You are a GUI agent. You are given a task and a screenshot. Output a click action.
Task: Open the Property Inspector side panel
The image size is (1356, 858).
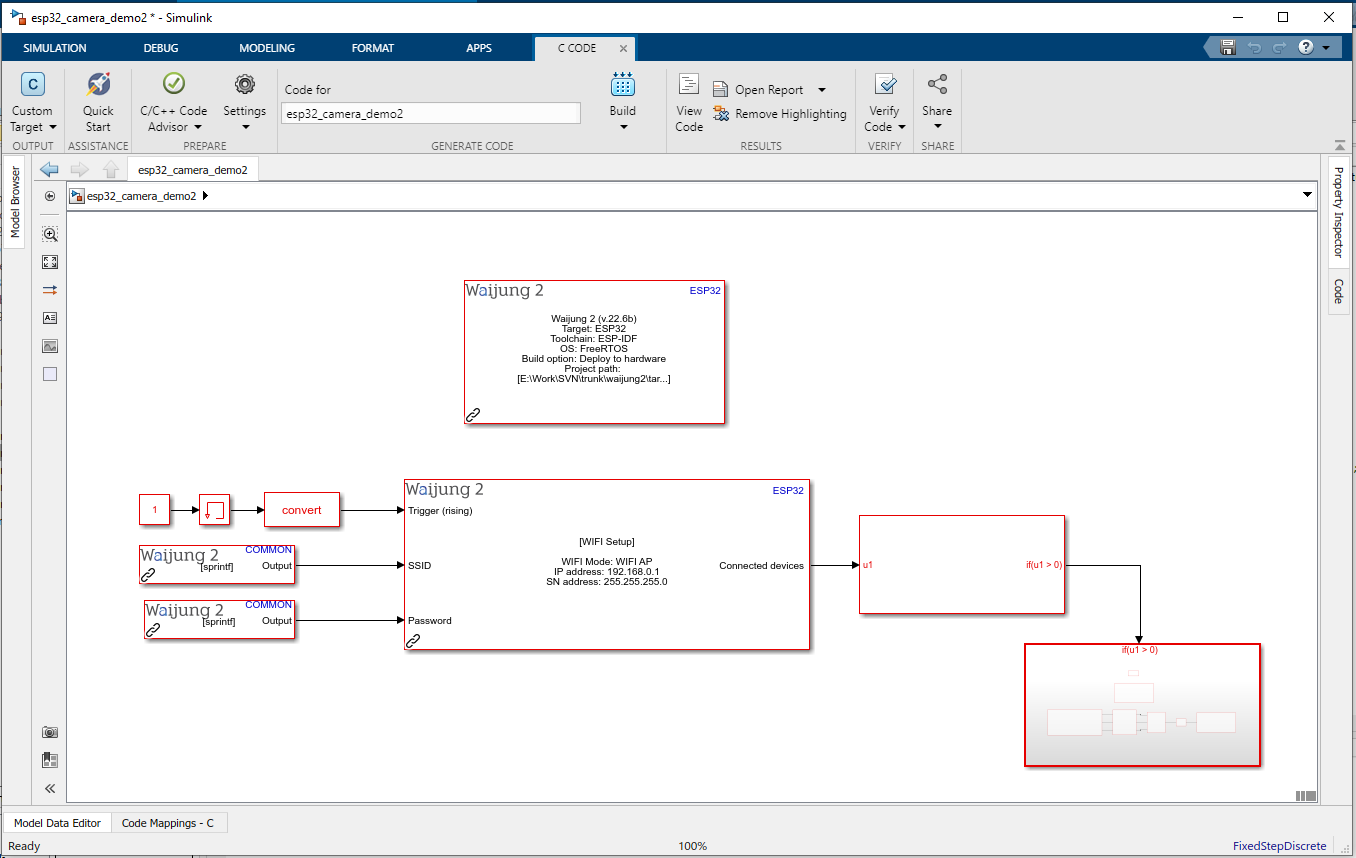(x=1339, y=211)
